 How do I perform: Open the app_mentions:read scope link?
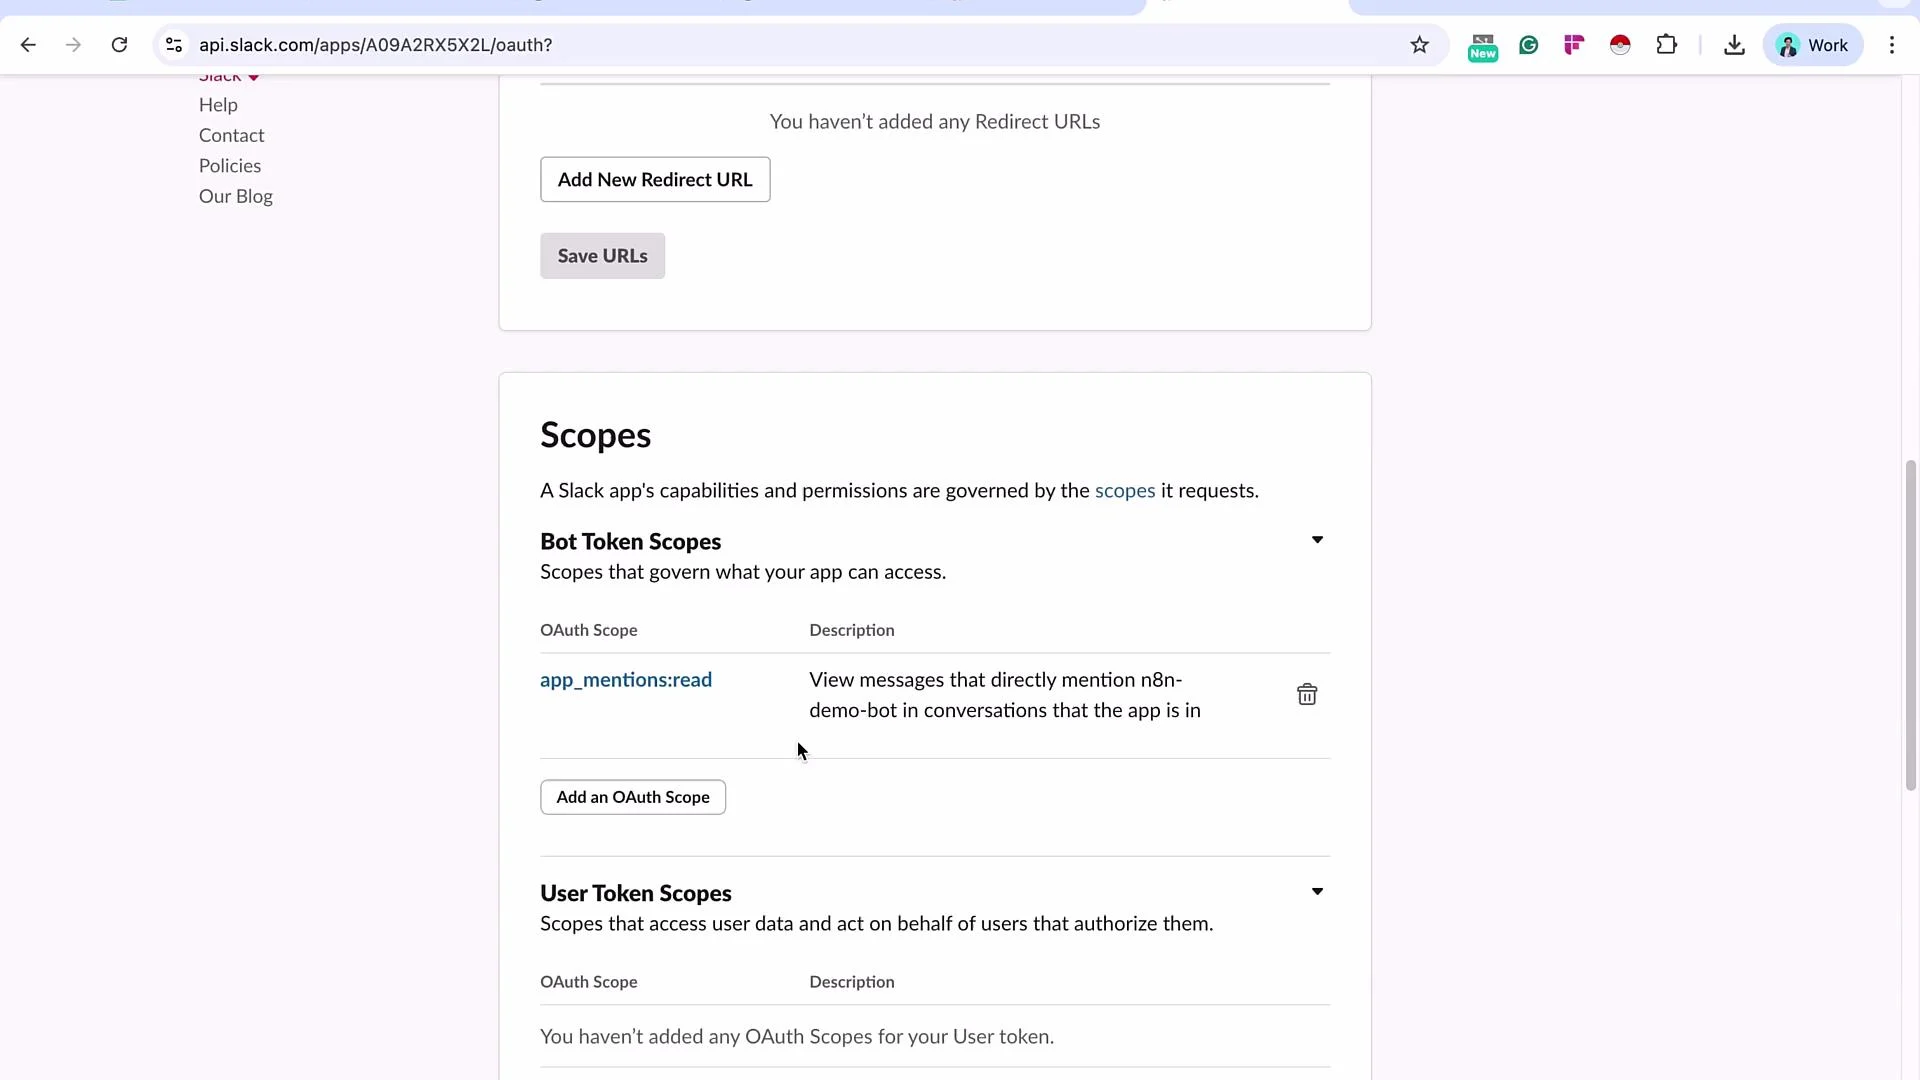[626, 680]
